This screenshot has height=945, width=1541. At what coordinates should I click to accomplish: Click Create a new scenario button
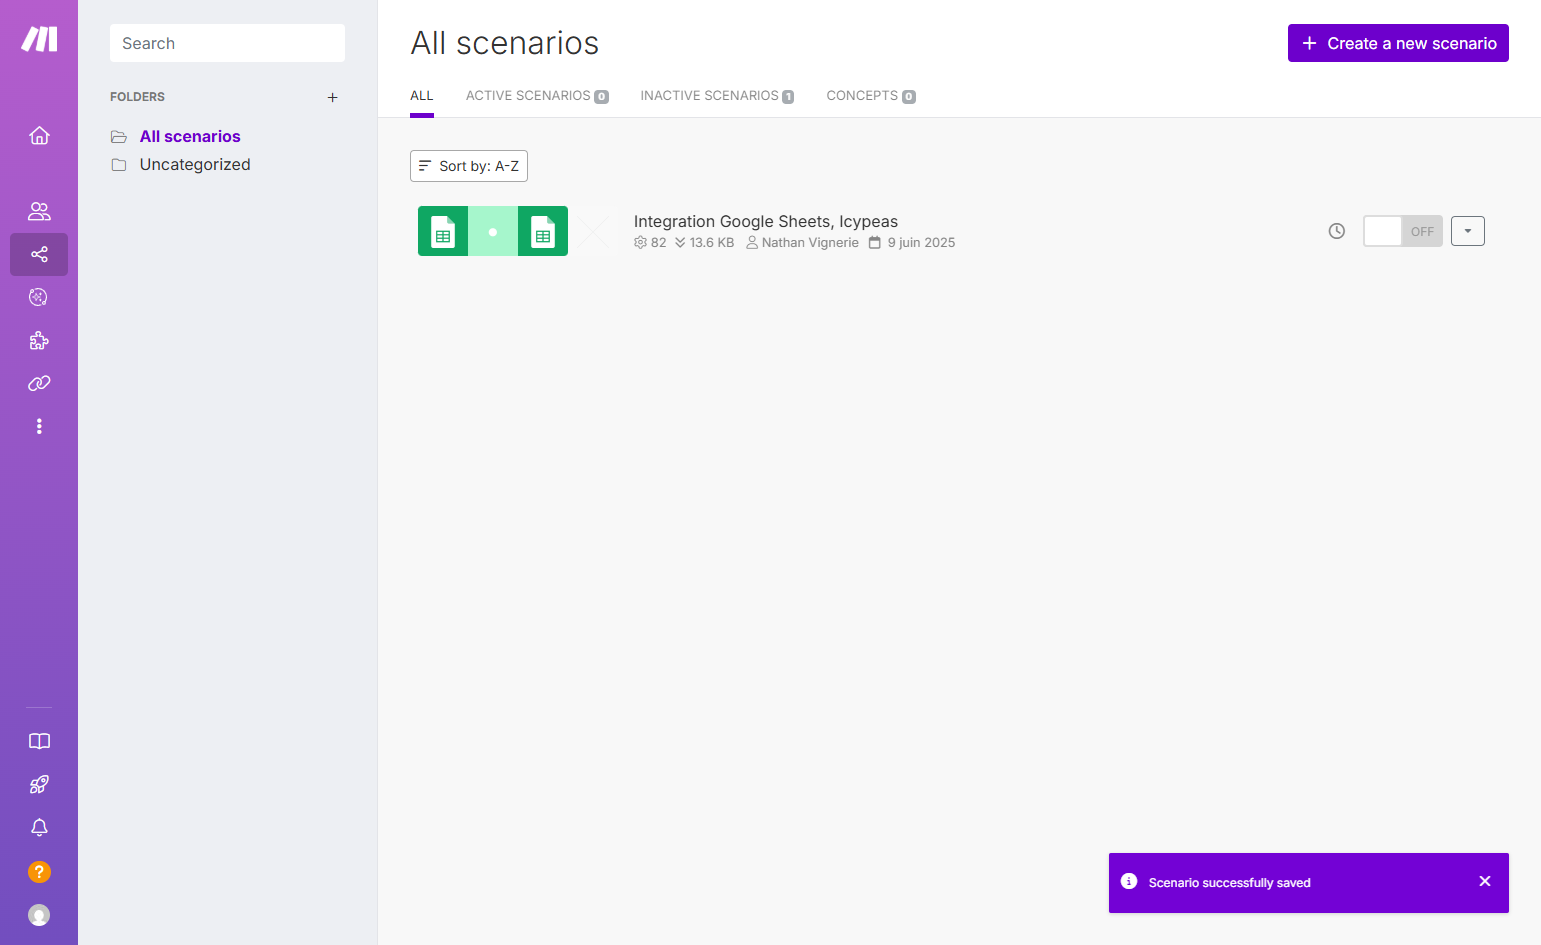(x=1398, y=43)
